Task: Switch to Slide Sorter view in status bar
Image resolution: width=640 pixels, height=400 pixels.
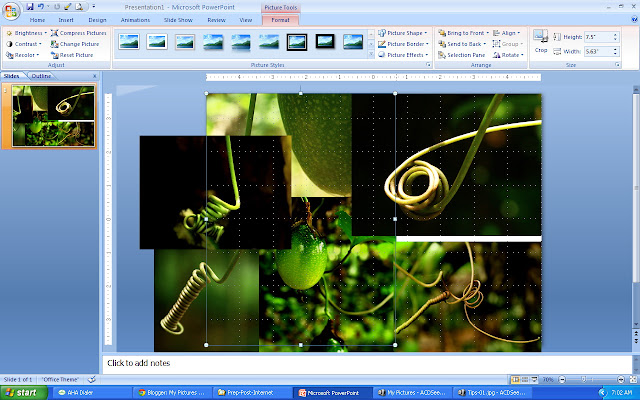Action: [525, 380]
